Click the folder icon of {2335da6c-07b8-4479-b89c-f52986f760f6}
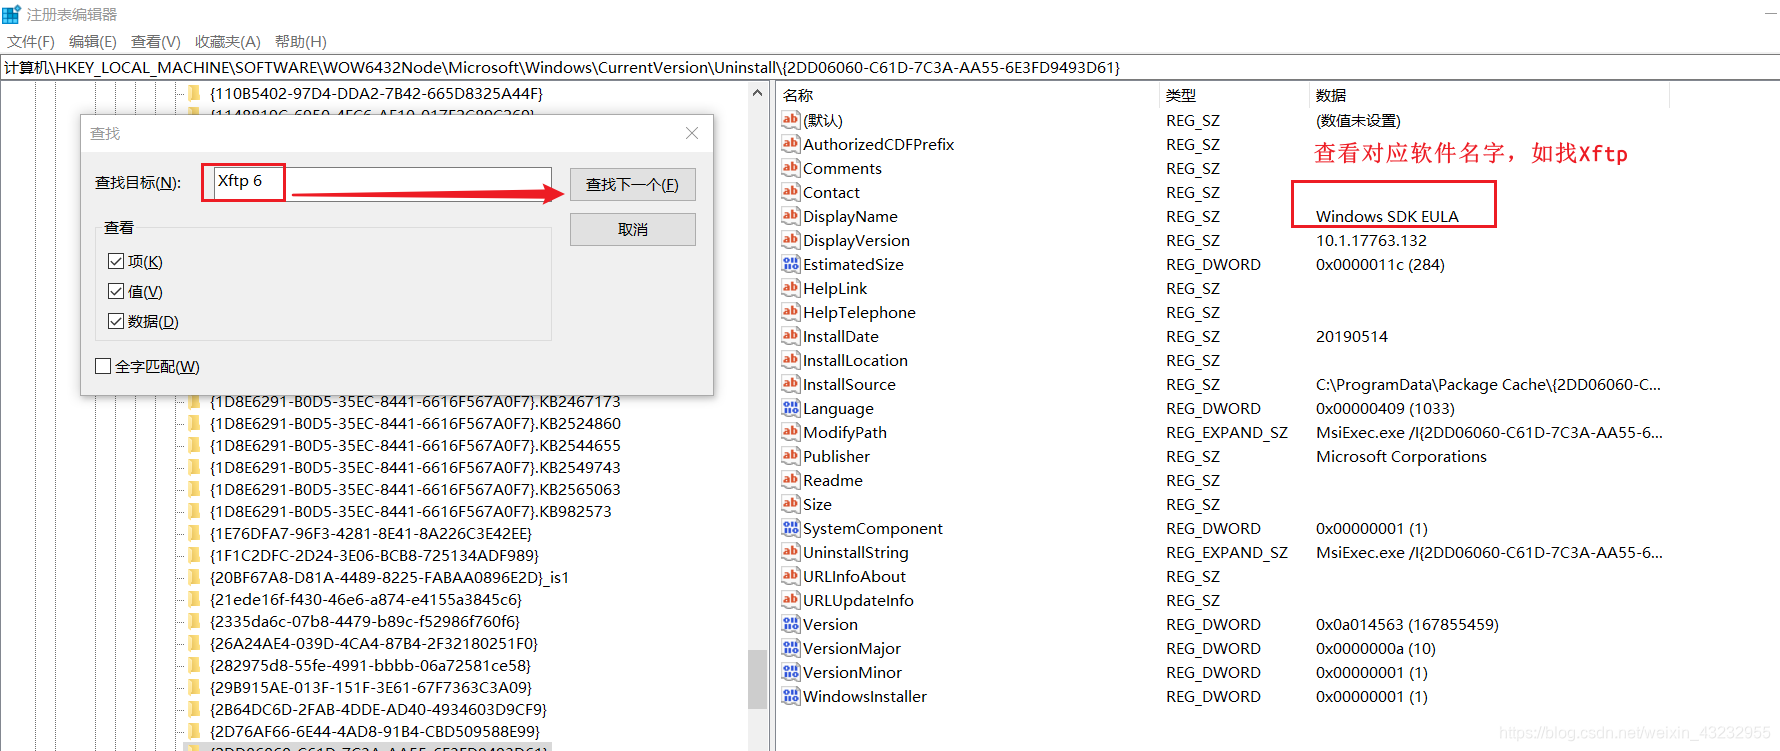This screenshot has width=1780, height=751. point(194,621)
